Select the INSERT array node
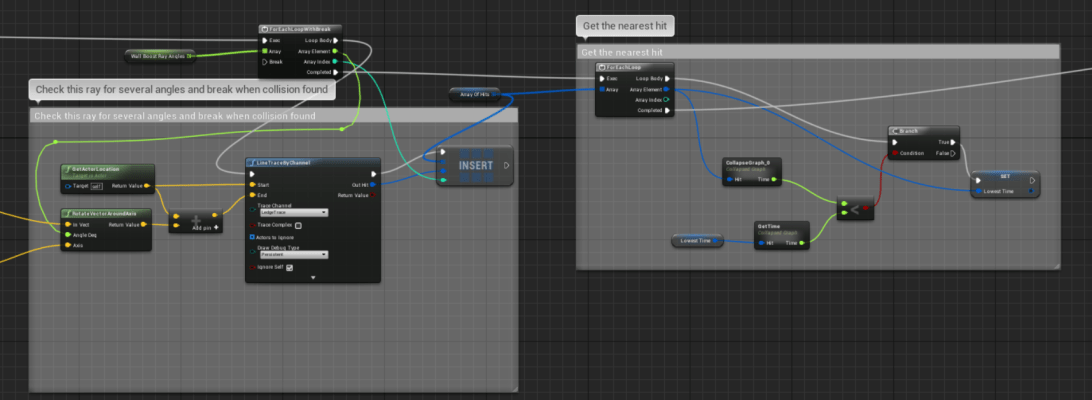 tap(475, 165)
